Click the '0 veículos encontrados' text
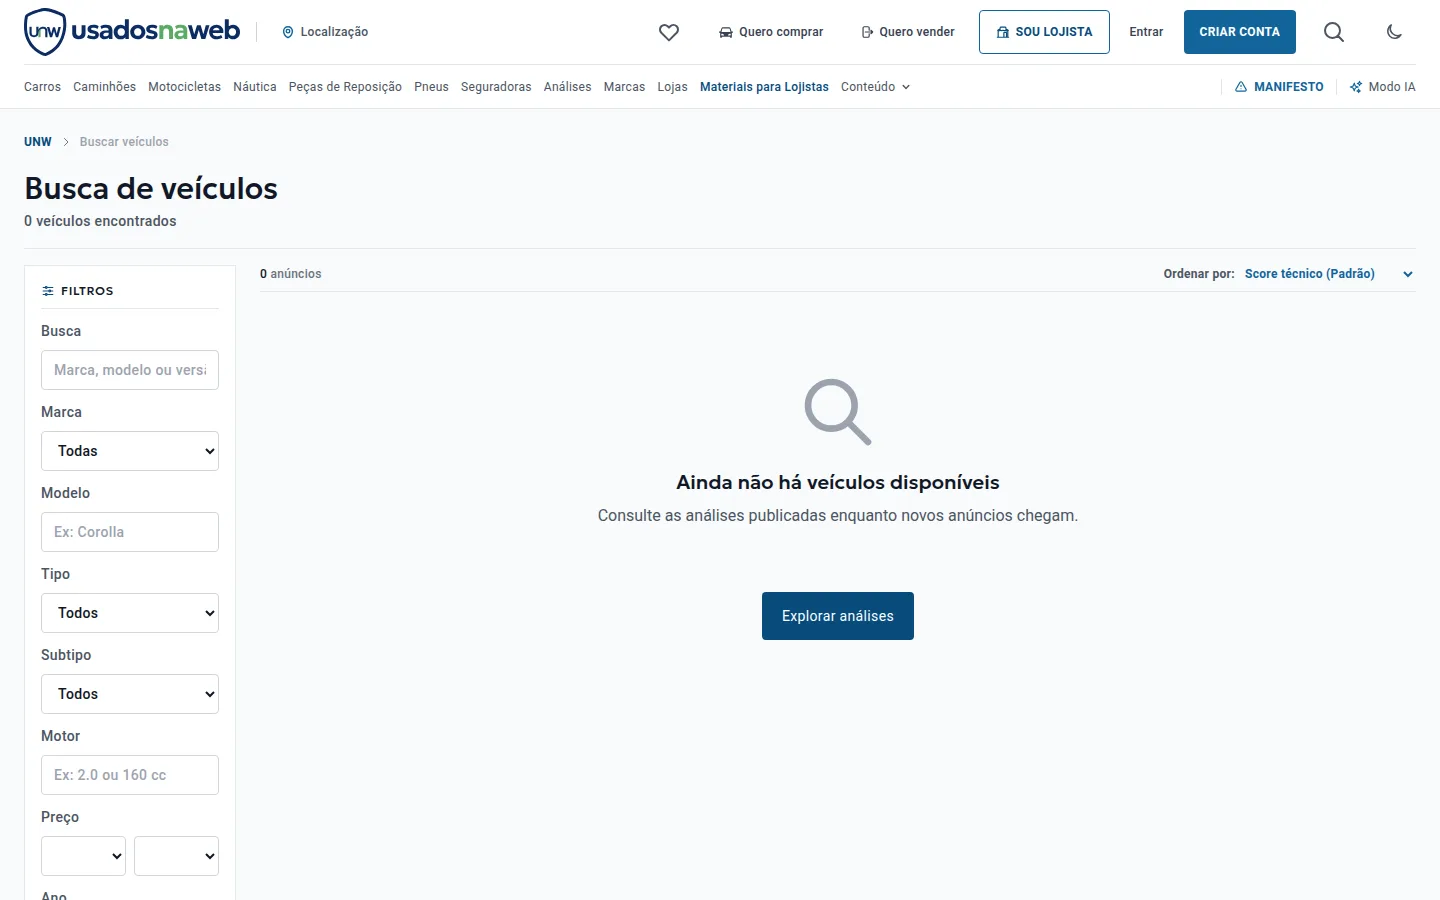 [100, 221]
